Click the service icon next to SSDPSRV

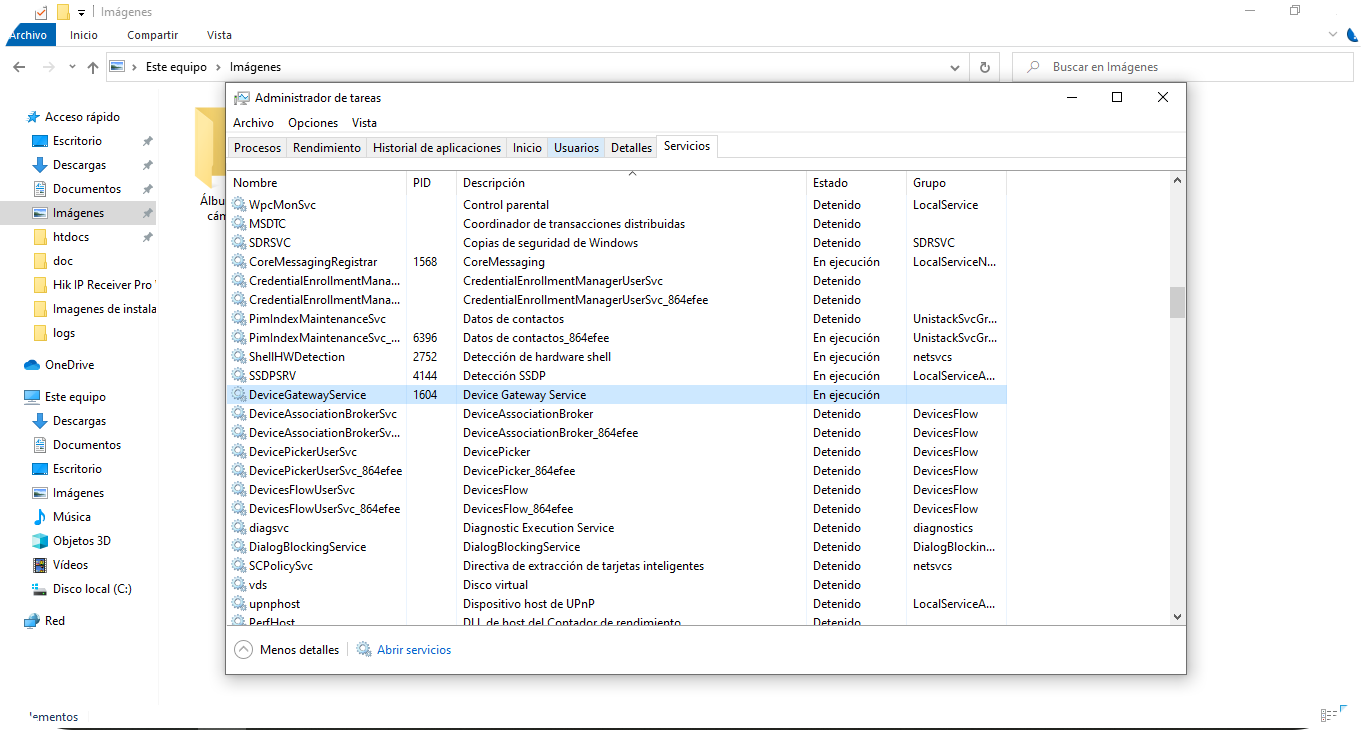click(x=239, y=376)
